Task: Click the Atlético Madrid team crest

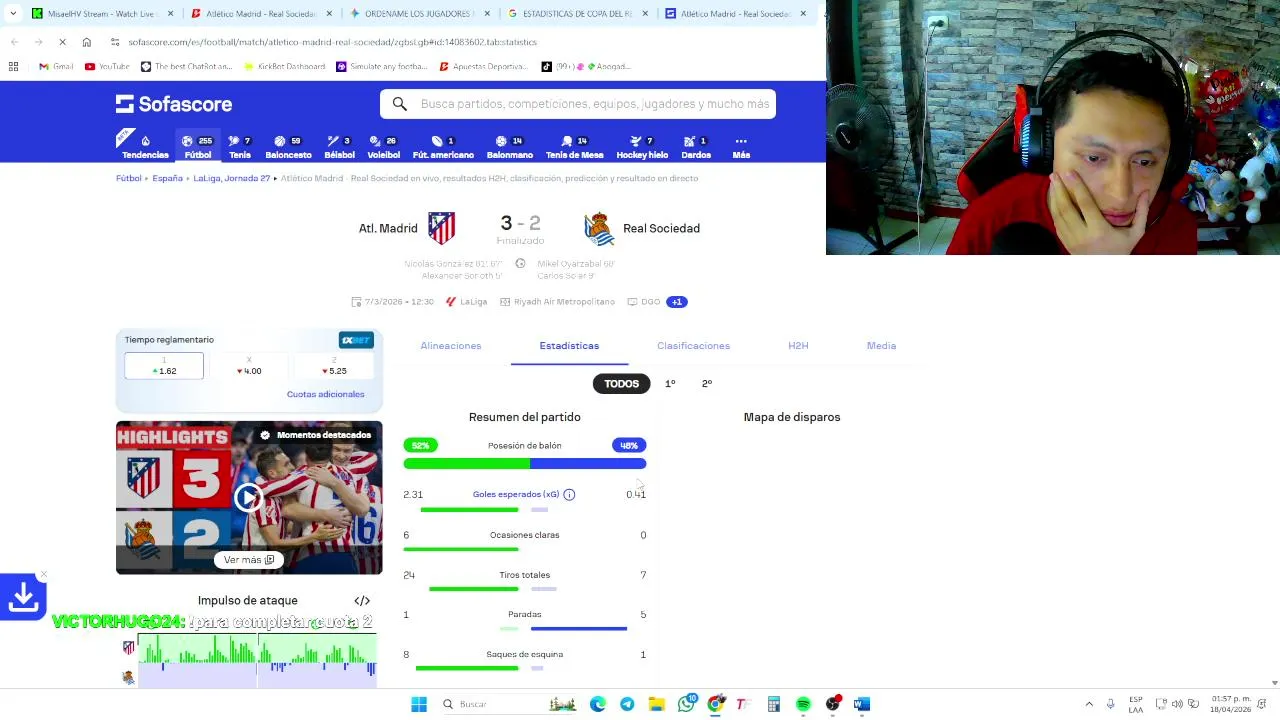Action: [x=442, y=228]
